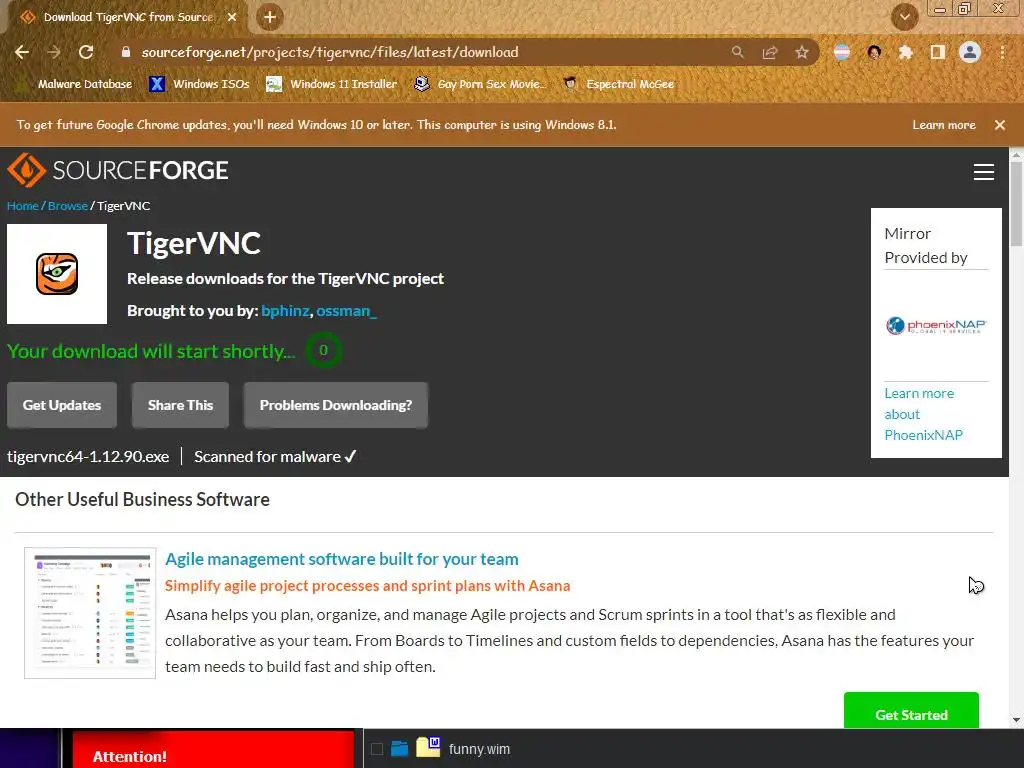Image resolution: width=1024 pixels, height=768 pixels.
Task: Go to Home breadcrumb link
Action: coord(23,206)
